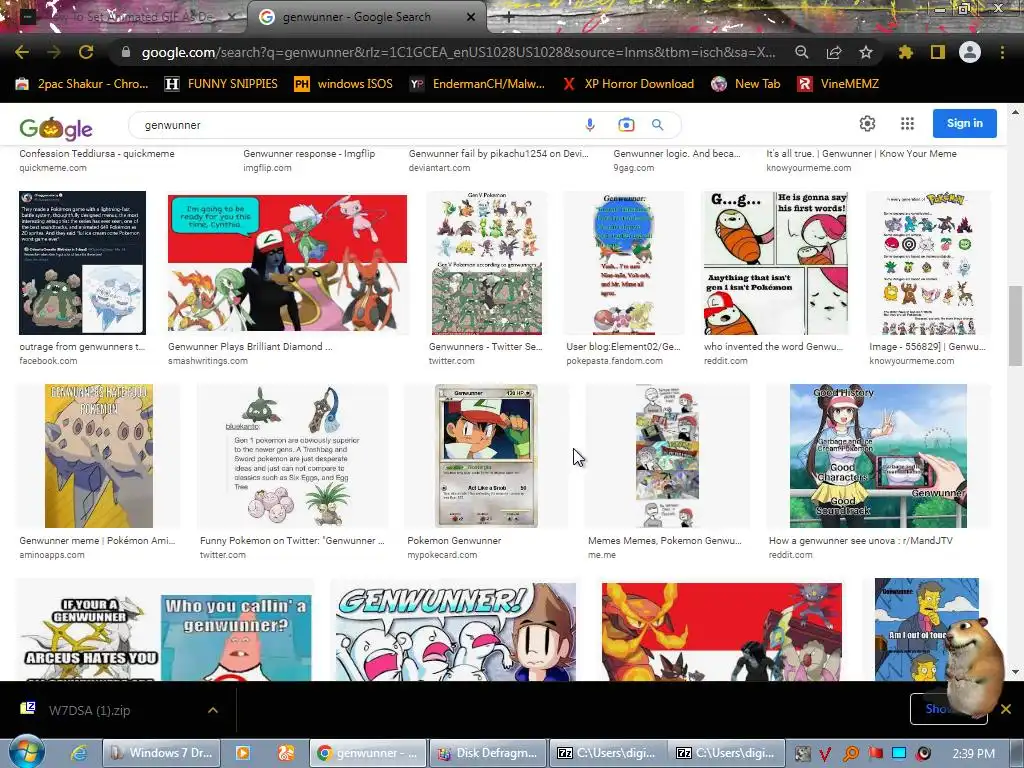This screenshot has height=768, width=1024.
Task: Open Google quick settings gear
Action: [x=867, y=123]
